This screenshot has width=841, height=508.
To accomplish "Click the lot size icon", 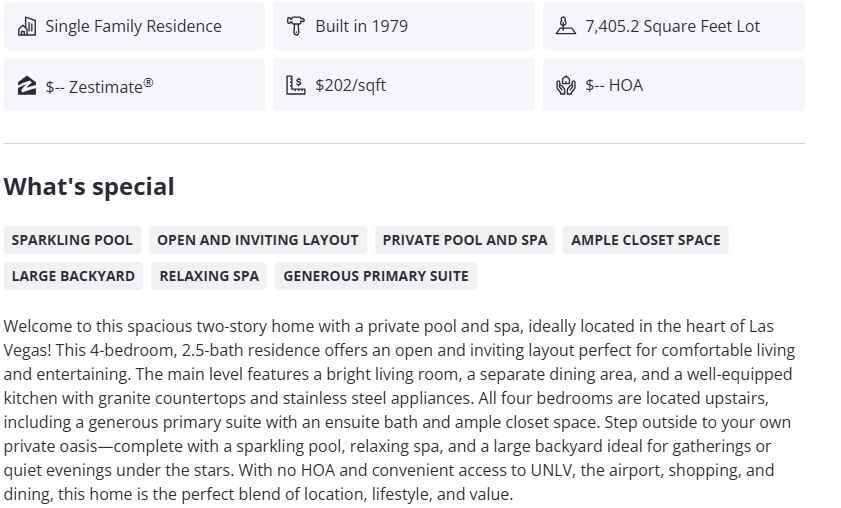I will tap(566, 26).
